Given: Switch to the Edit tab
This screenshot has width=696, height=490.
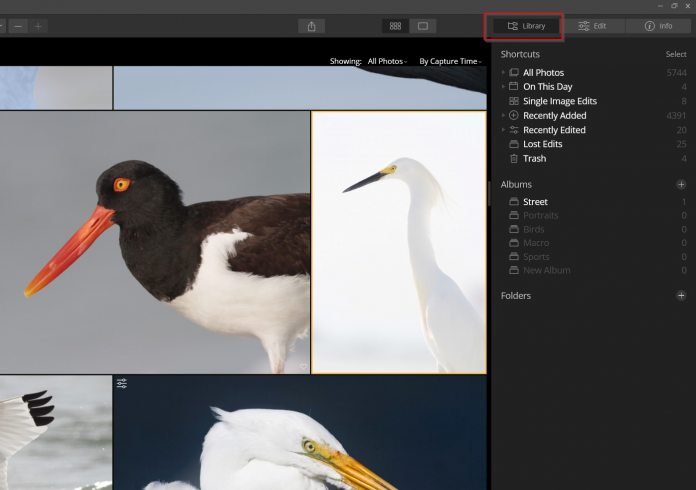Looking at the screenshot, I should coord(592,26).
